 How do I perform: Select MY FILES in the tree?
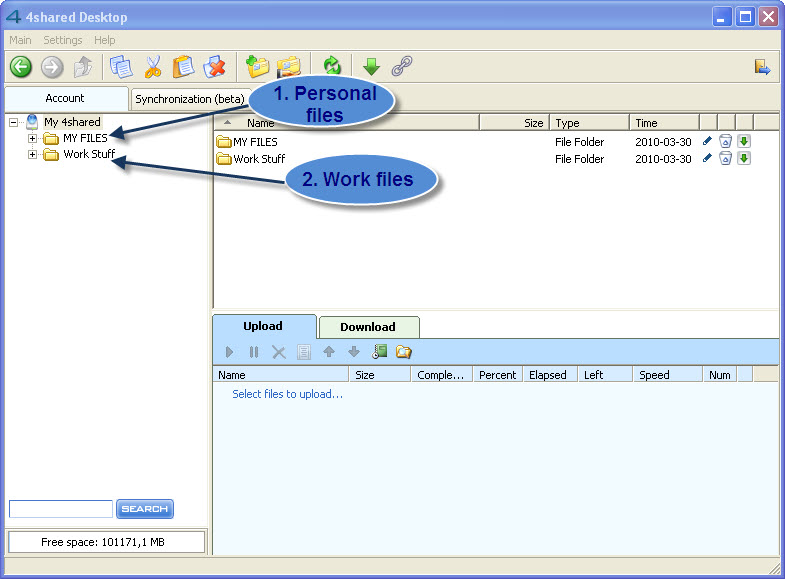point(85,138)
